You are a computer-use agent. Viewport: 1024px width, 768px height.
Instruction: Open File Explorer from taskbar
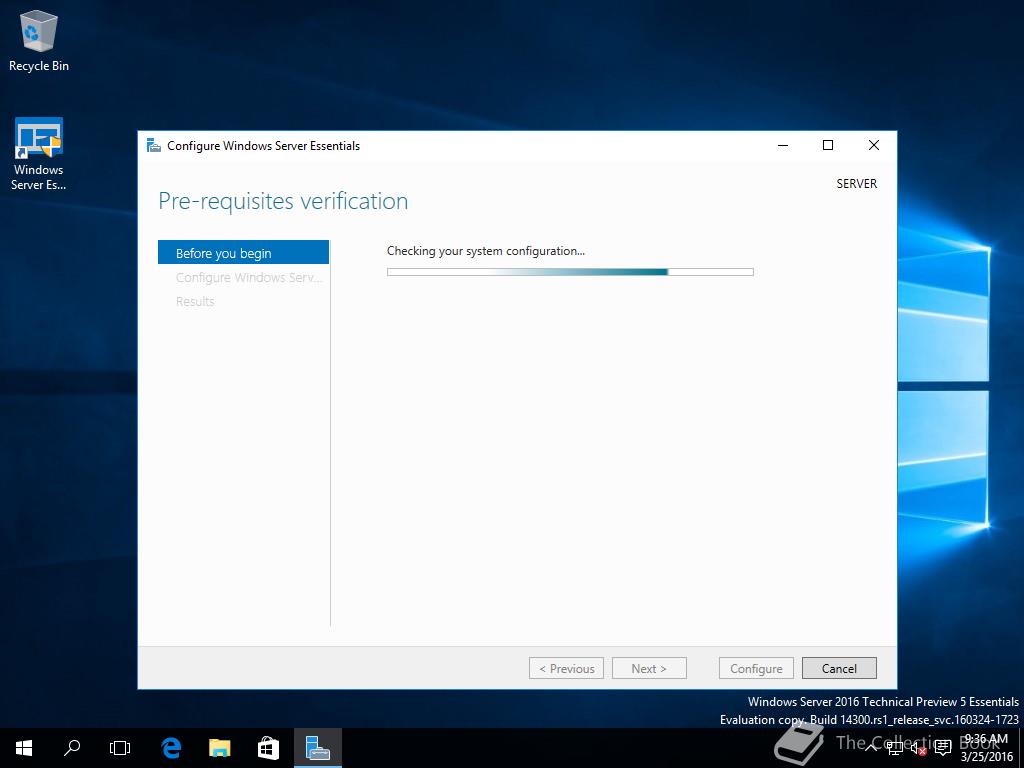pyautogui.click(x=219, y=748)
